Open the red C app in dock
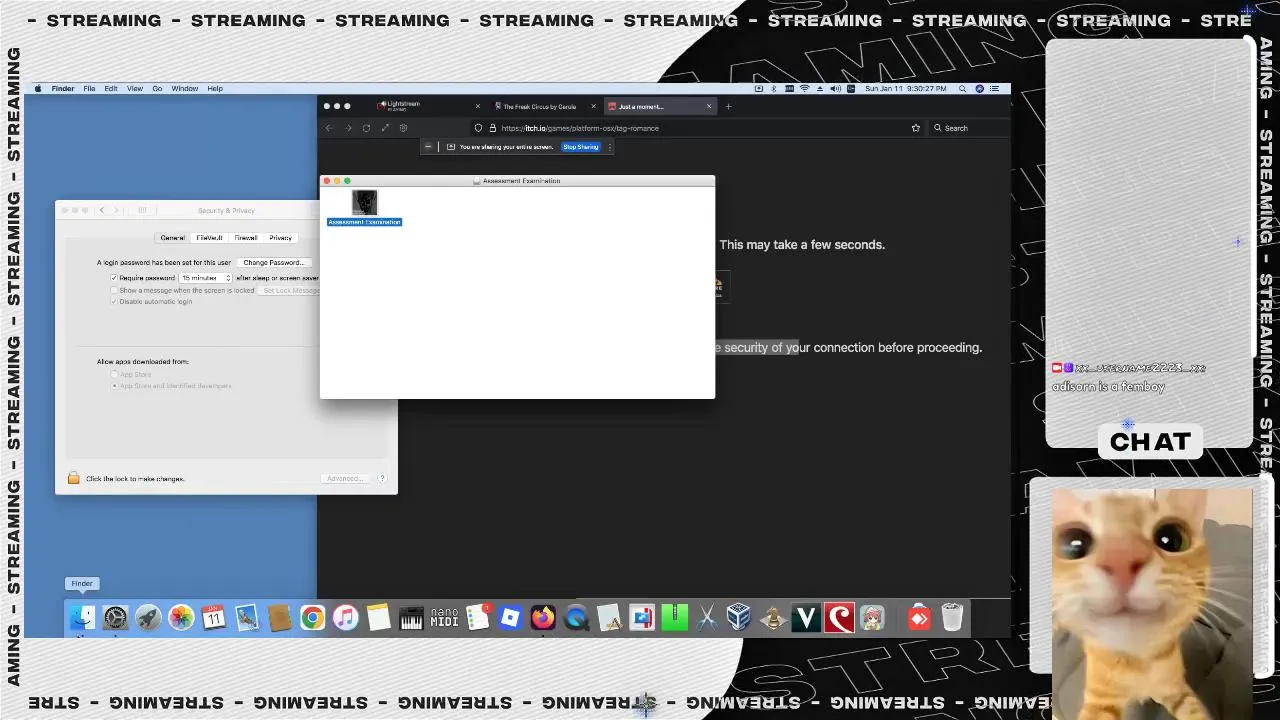1280x720 pixels. 839,618
